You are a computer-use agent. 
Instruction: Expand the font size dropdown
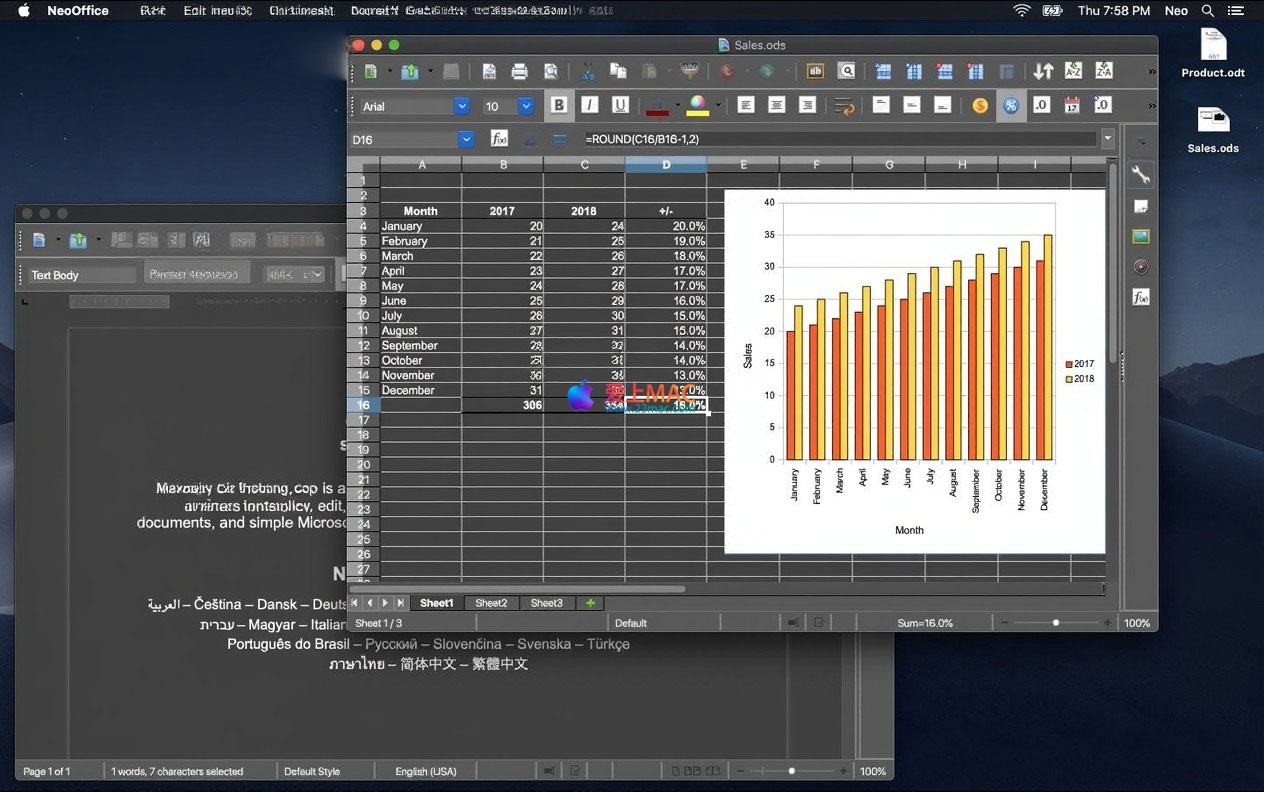525,106
